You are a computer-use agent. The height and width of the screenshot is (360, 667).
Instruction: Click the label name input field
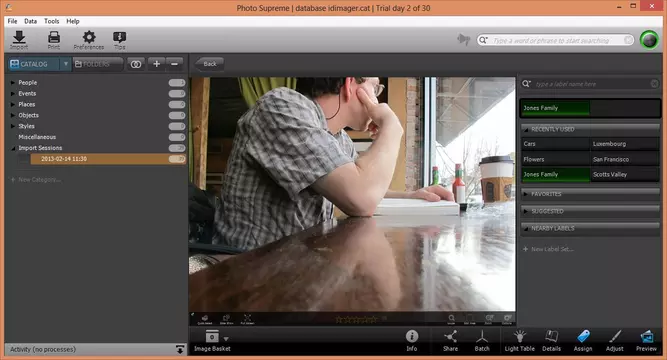pyautogui.click(x=590, y=84)
